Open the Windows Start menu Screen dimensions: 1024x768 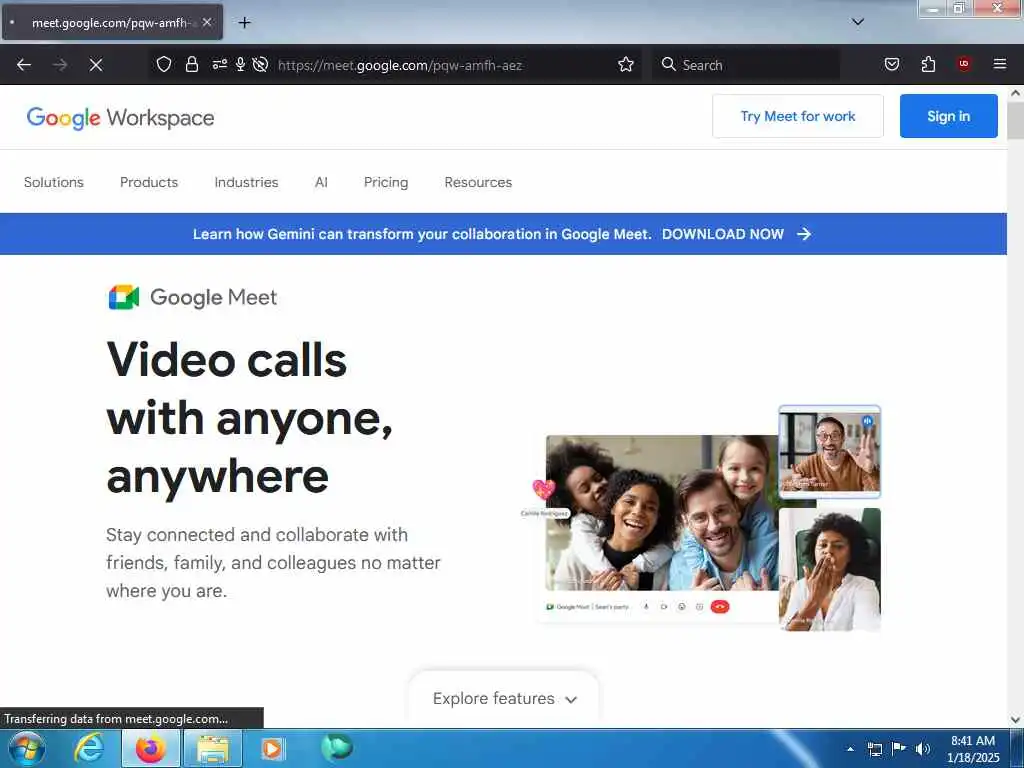pos(27,748)
